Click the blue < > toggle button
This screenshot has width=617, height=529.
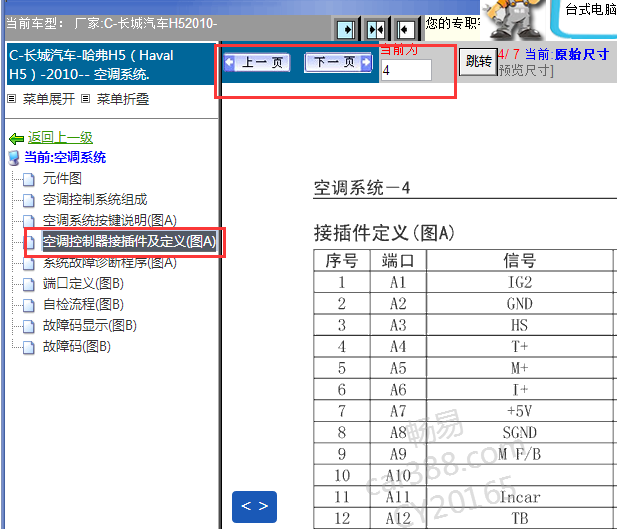254,507
